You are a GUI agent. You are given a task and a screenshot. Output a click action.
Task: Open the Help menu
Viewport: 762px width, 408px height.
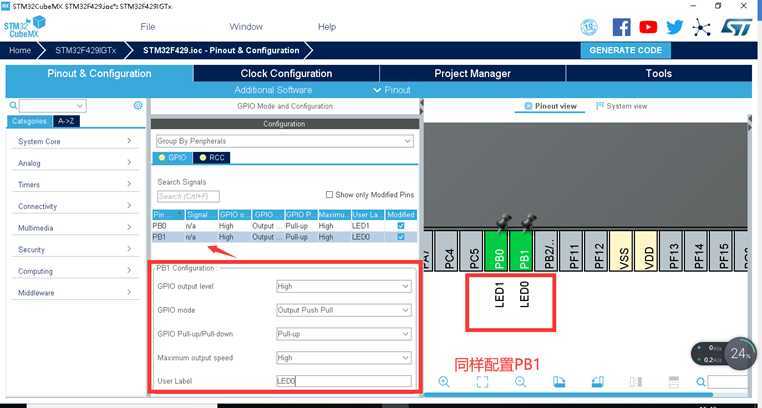click(327, 27)
